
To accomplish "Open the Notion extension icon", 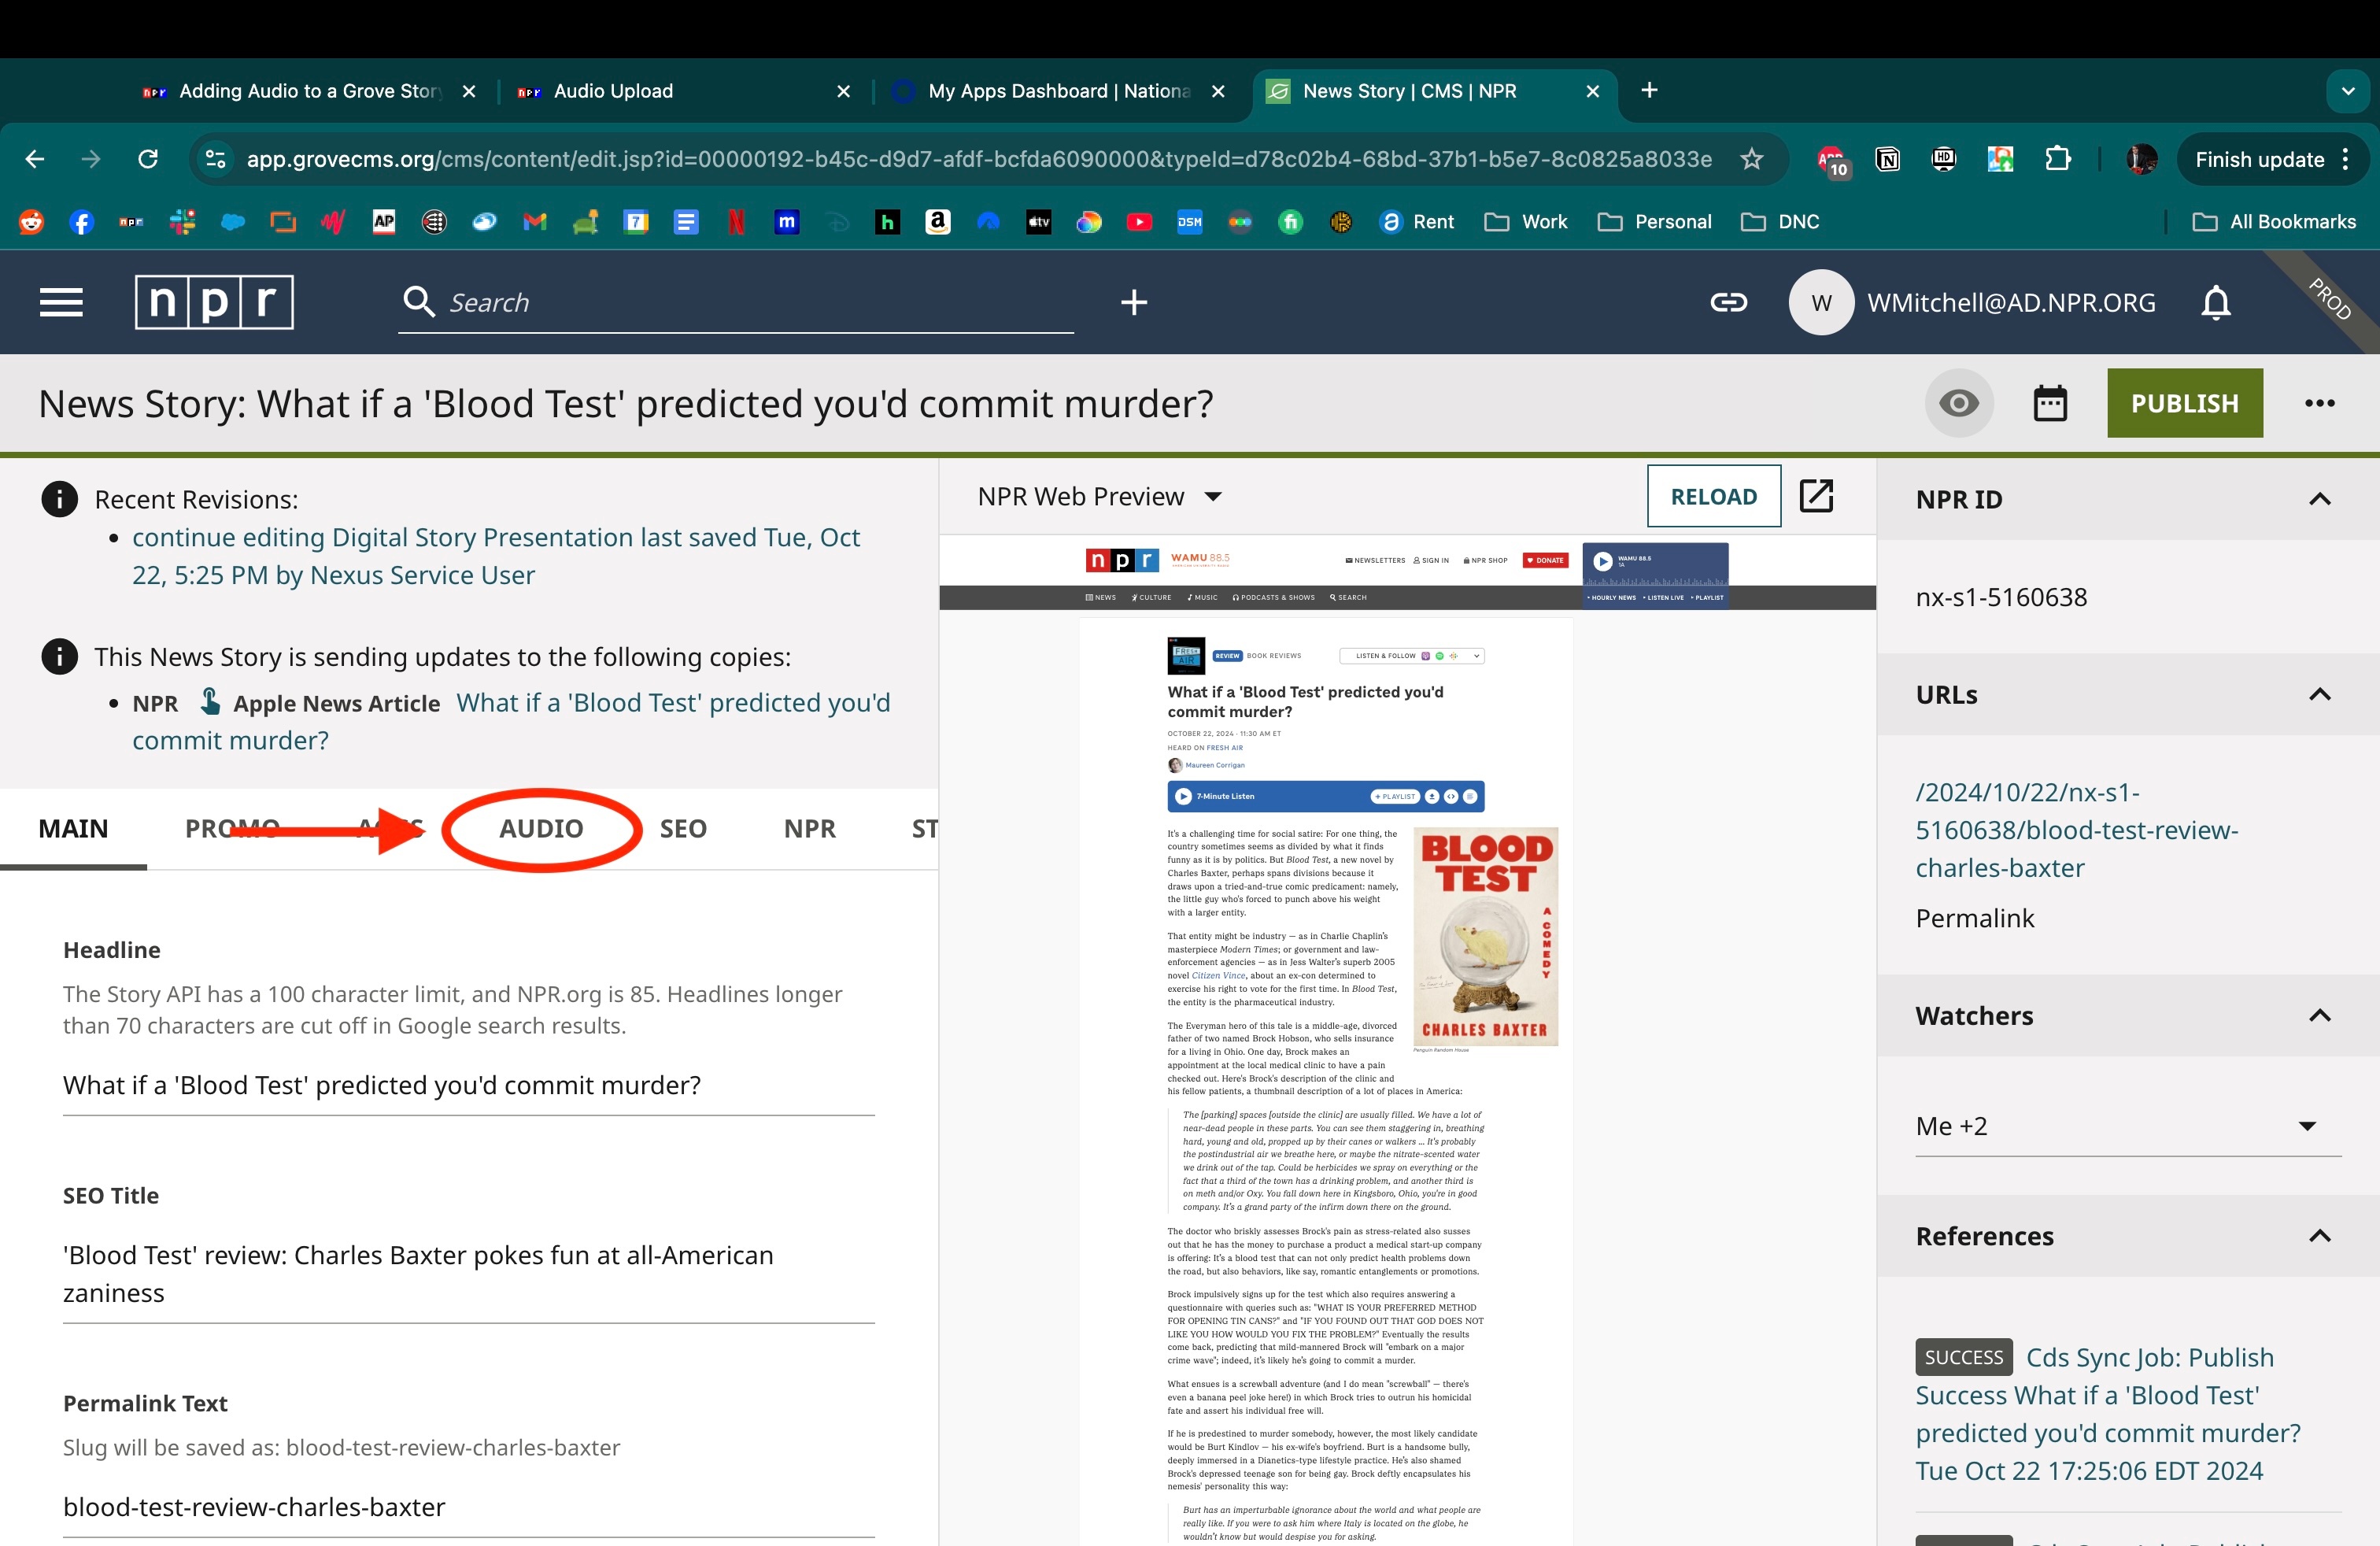I will [1887, 159].
